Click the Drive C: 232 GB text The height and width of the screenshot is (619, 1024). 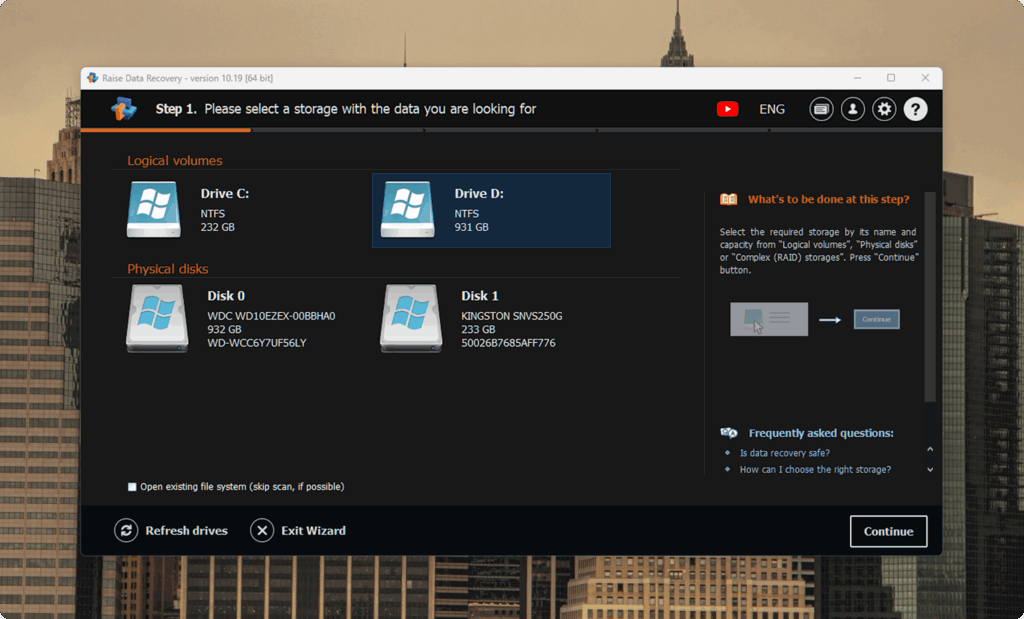[x=217, y=227]
